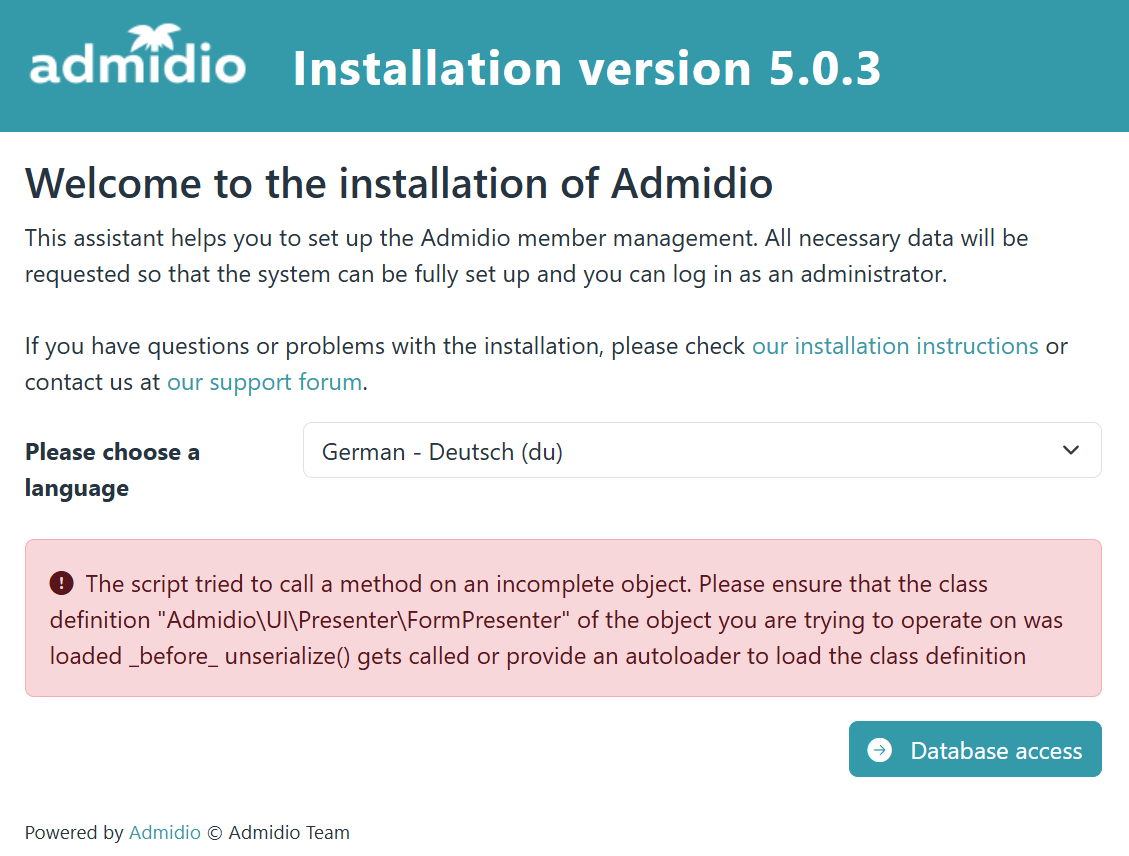Open the Admidio link in the footer
This screenshot has height=856, width=1129.
[x=165, y=832]
